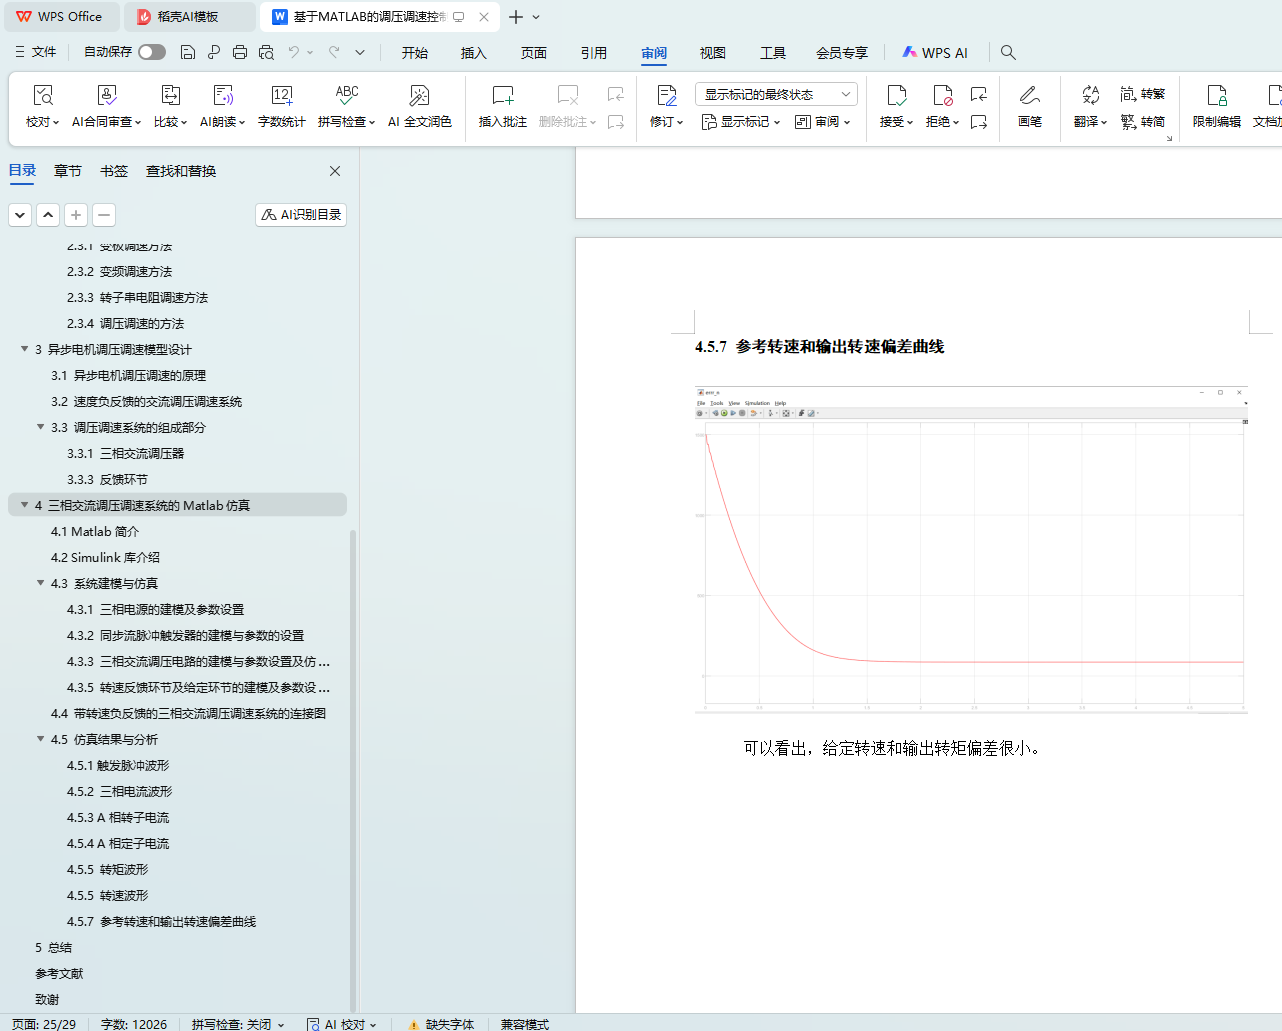Click the MATLAB deviation curve figure
This screenshot has height=1031, width=1282.
(x=971, y=550)
